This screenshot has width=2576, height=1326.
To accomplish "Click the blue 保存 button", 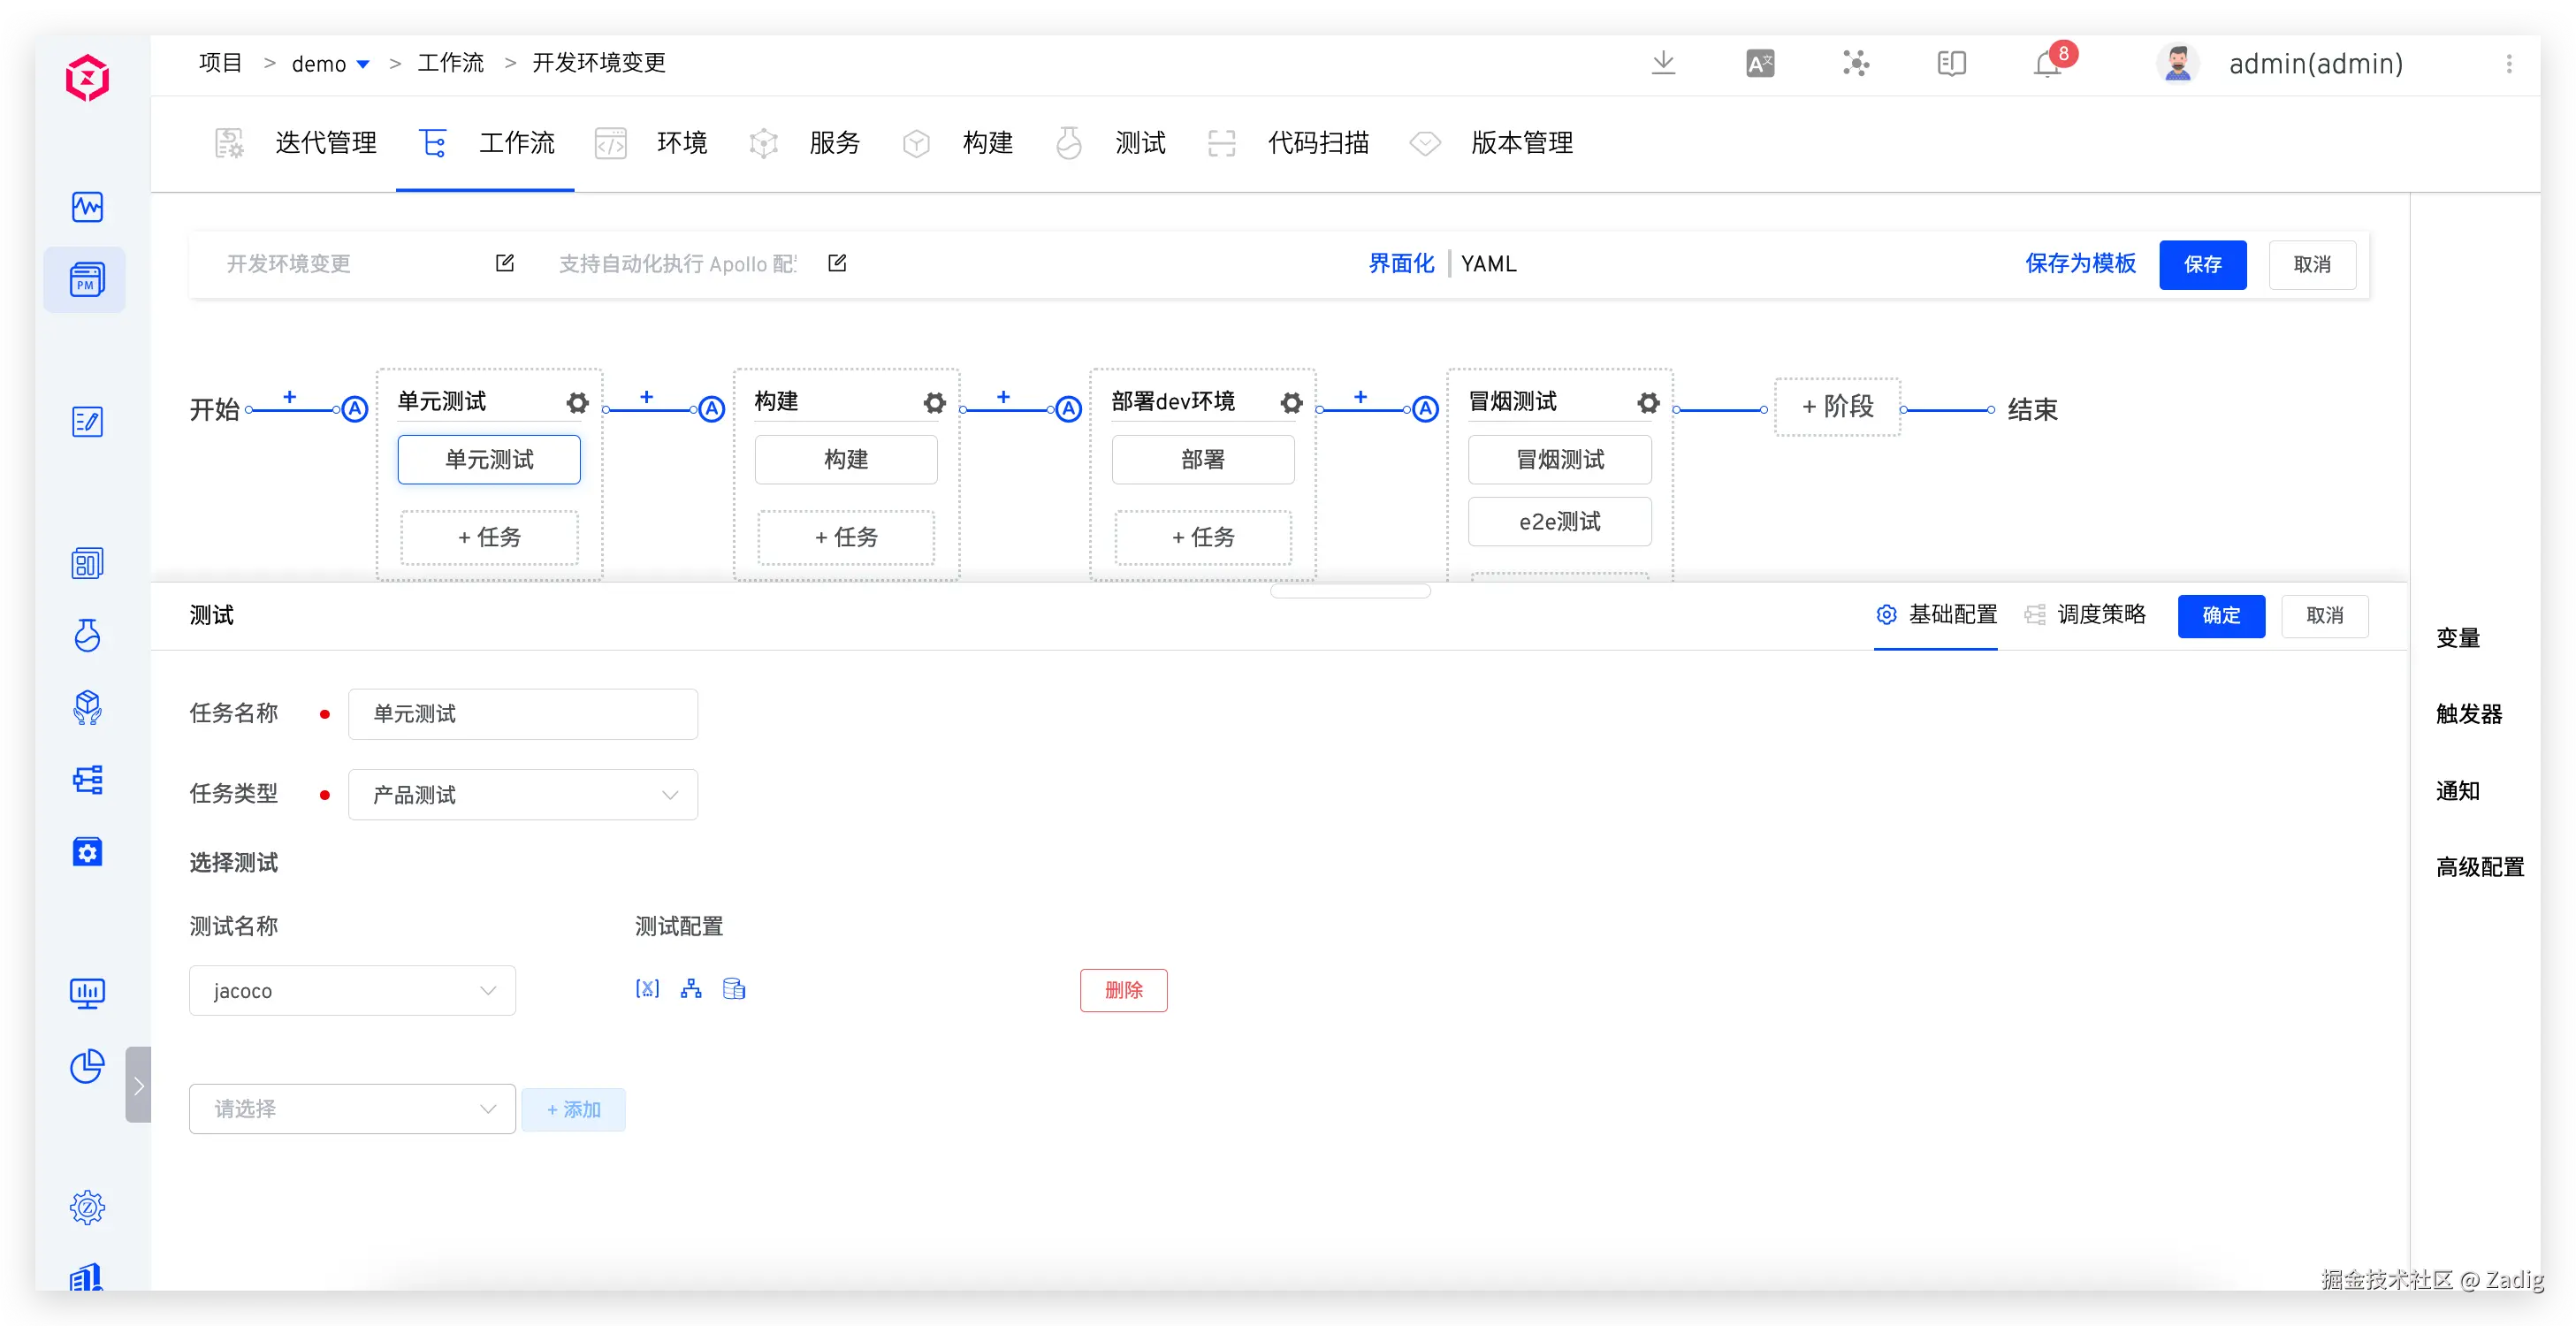I will coord(2203,265).
